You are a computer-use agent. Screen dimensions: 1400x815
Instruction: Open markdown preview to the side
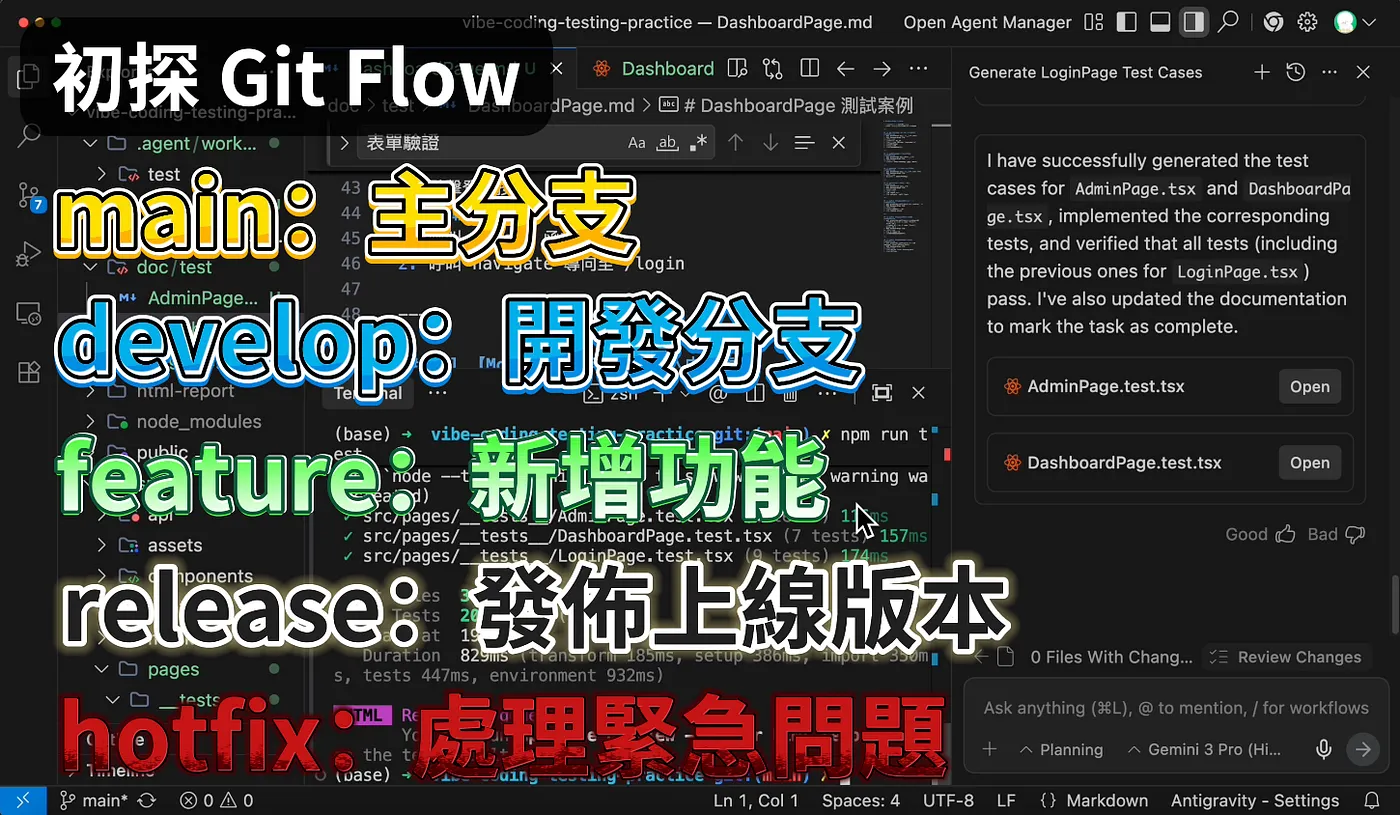(737, 69)
